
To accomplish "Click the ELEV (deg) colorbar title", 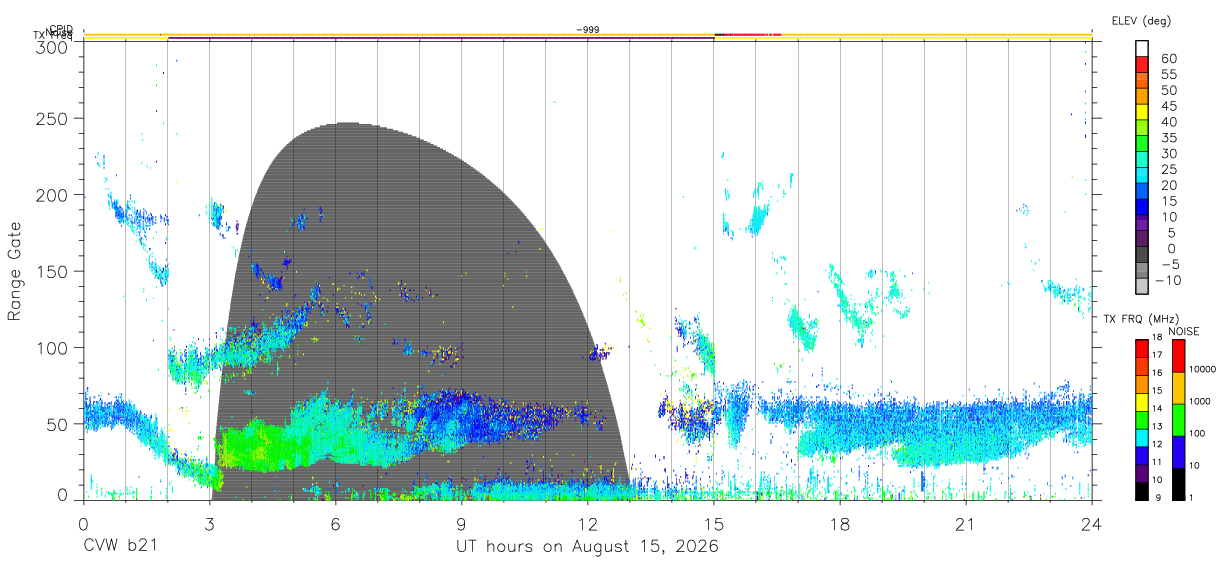I will tap(1141, 20).
